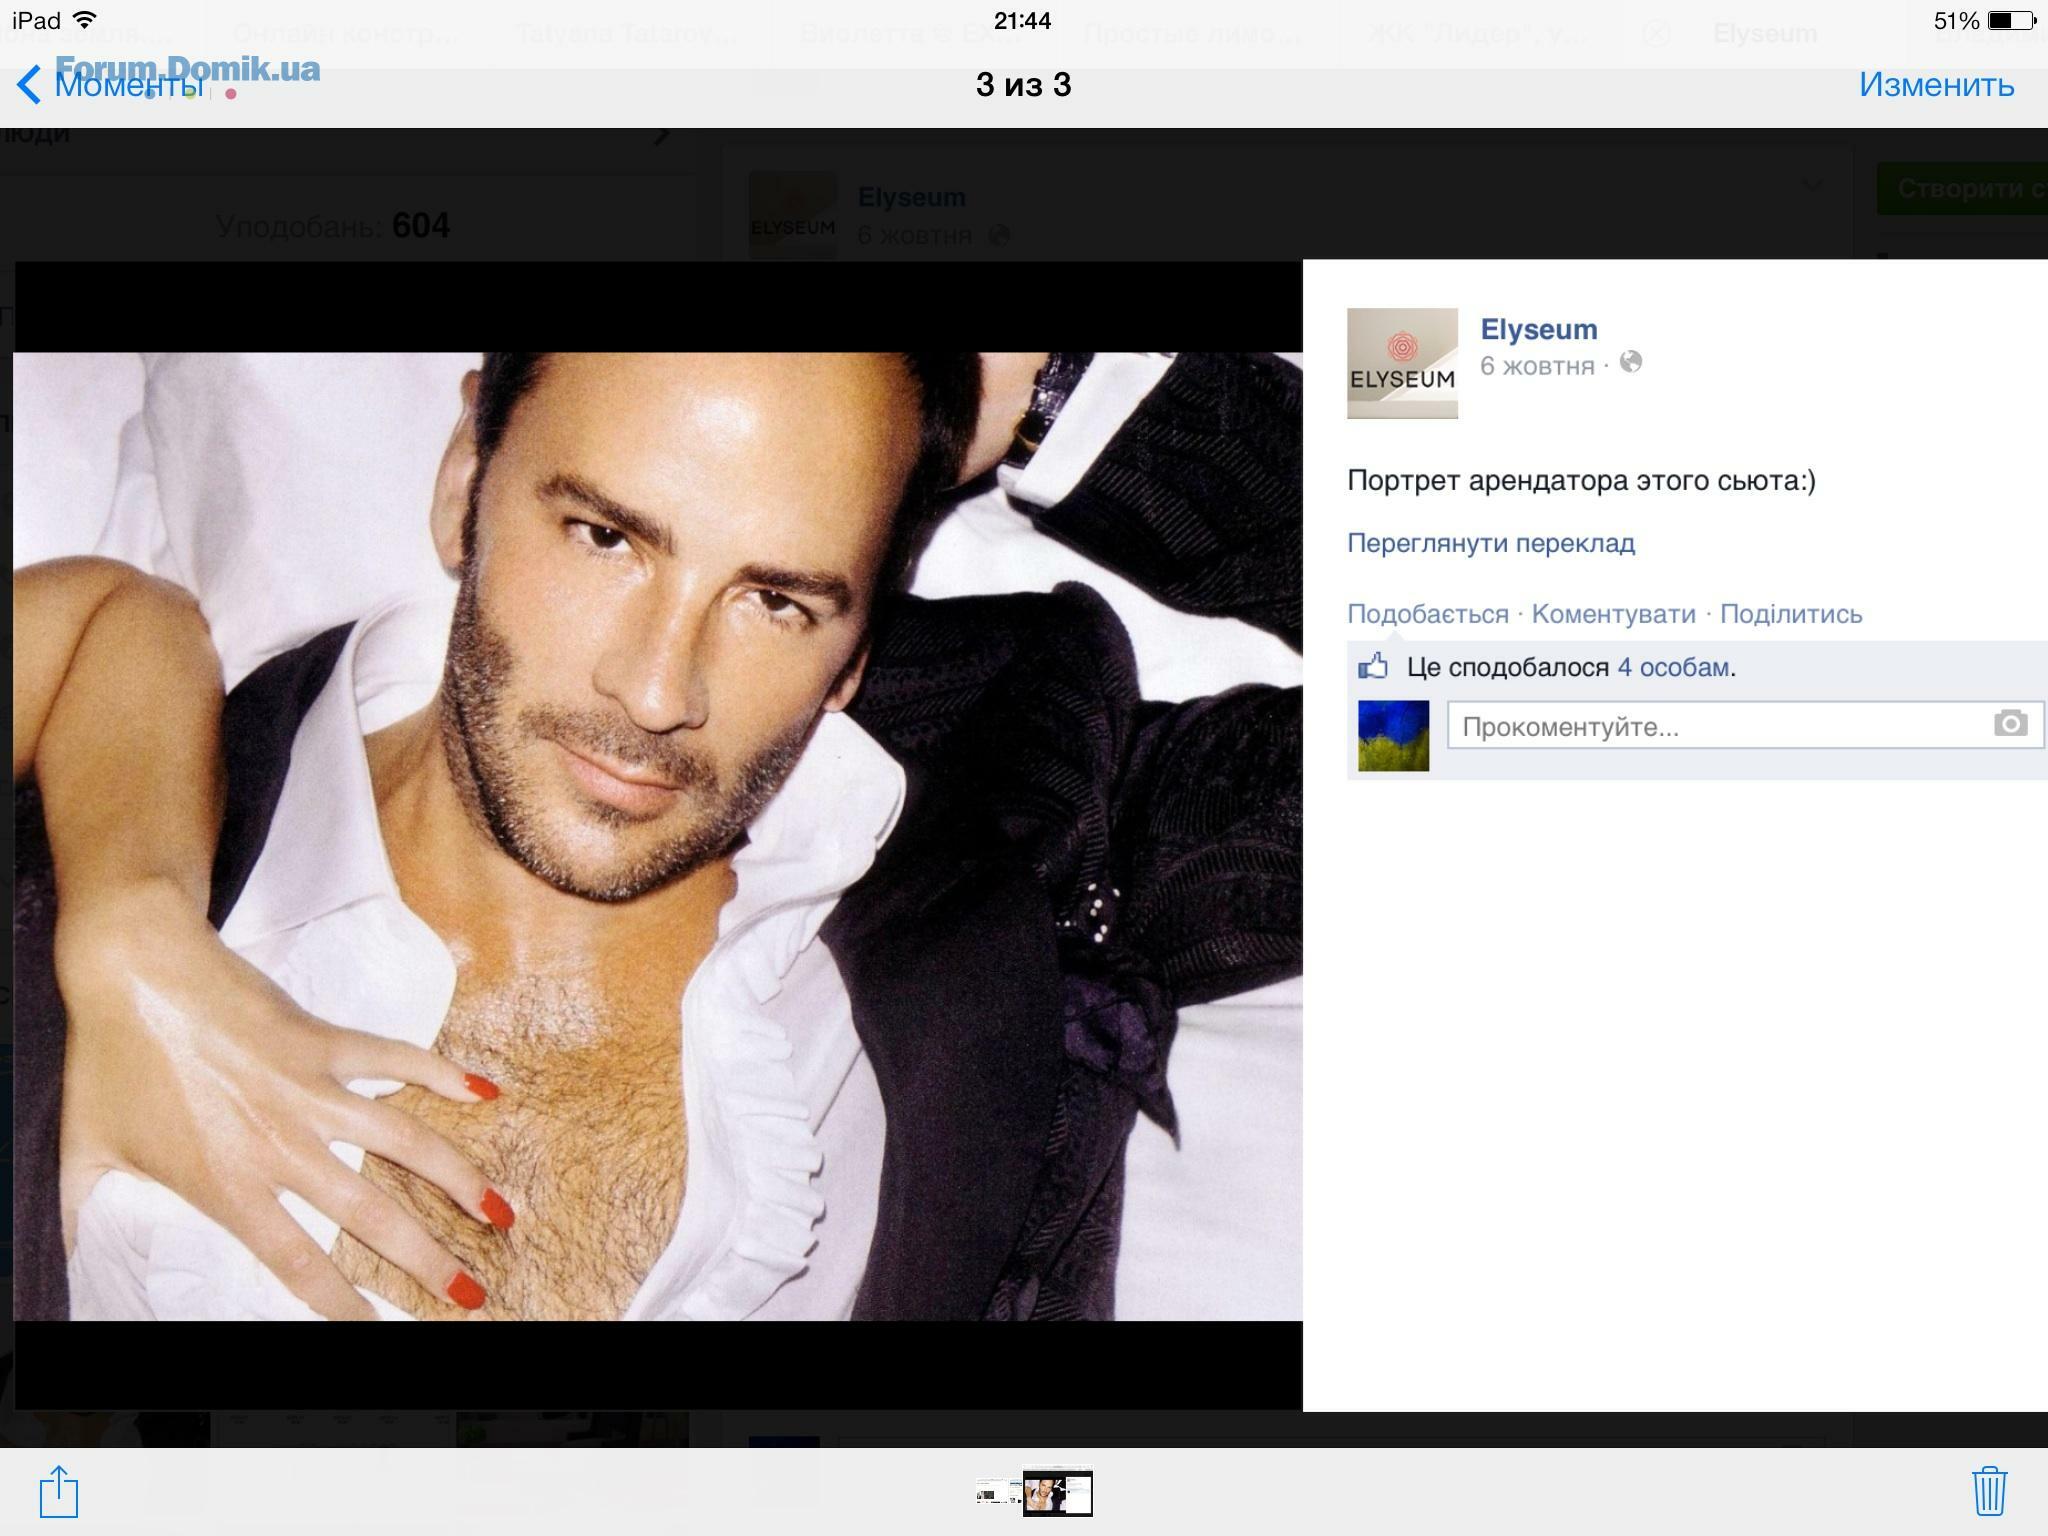Screen dimensions: 2048x1536
Task: Tap the battery indicator in status bar
Action: click(2010, 20)
